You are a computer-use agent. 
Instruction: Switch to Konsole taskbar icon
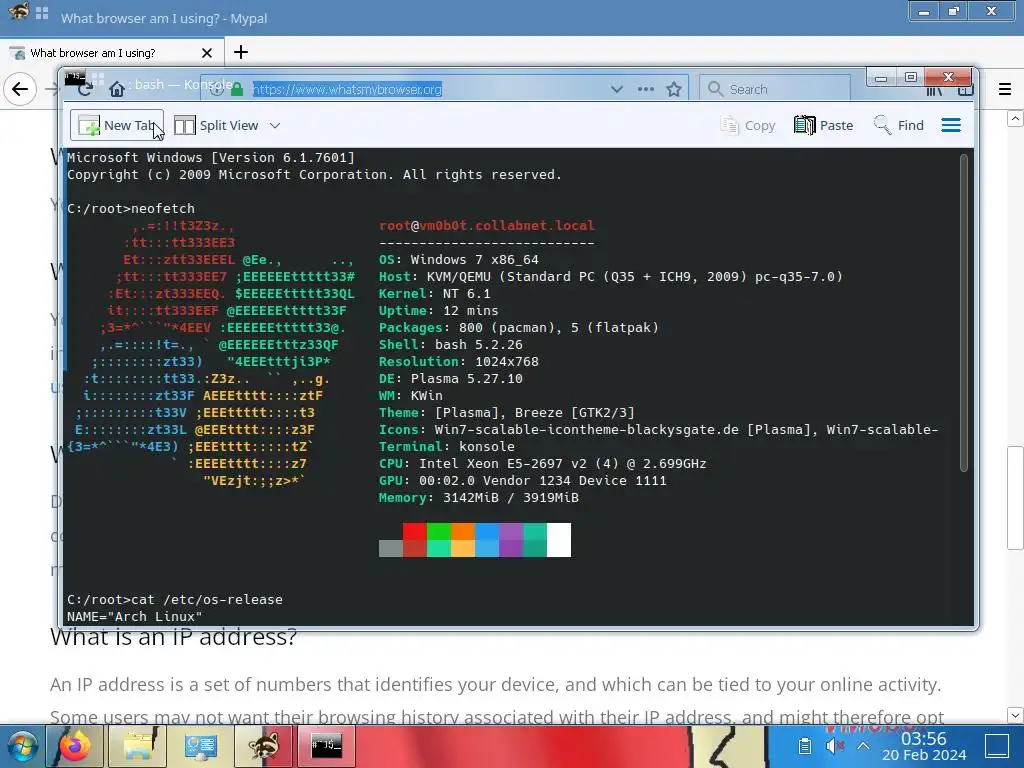coord(326,746)
